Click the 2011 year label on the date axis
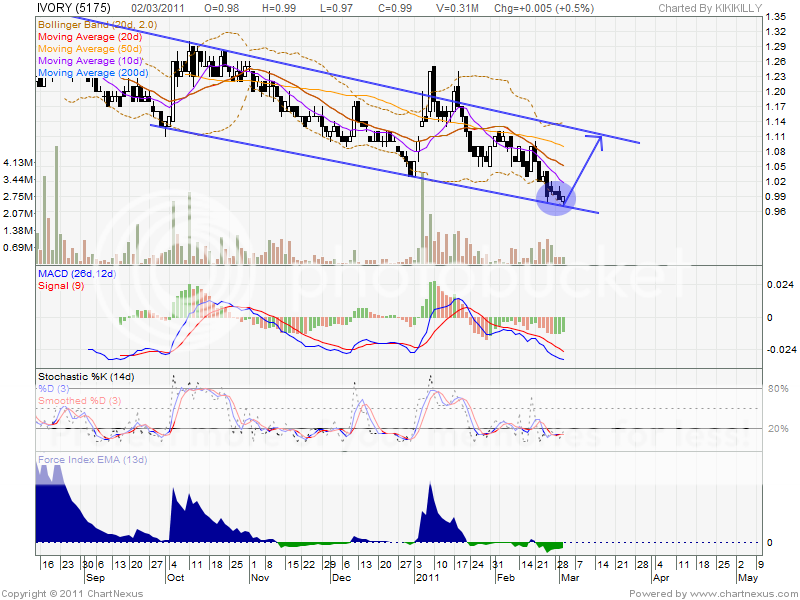800x600 pixels. [x=427, y=578]
